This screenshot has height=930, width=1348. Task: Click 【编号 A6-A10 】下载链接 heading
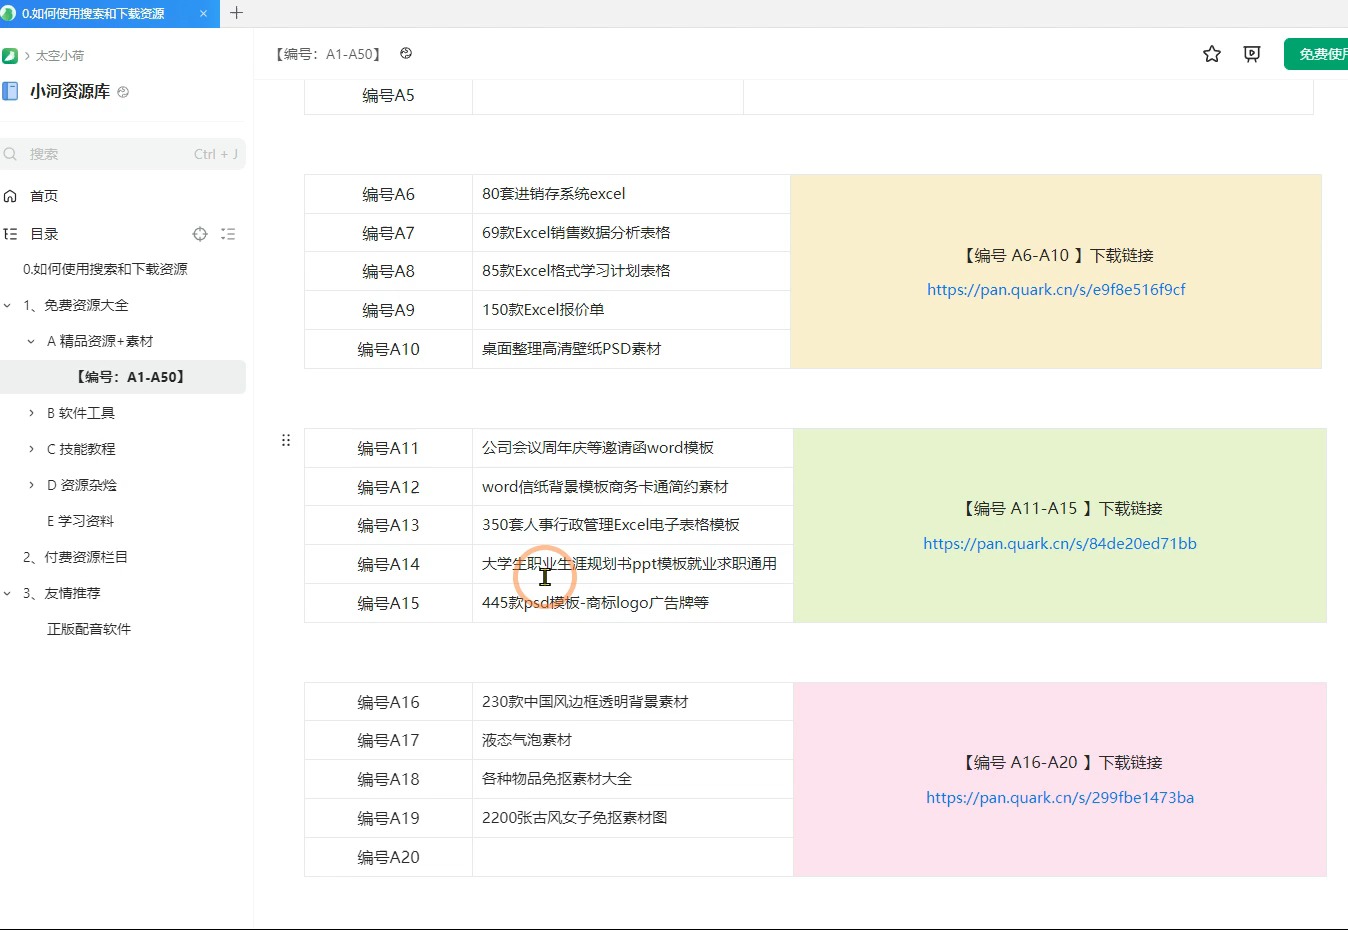coord(1056,256)
